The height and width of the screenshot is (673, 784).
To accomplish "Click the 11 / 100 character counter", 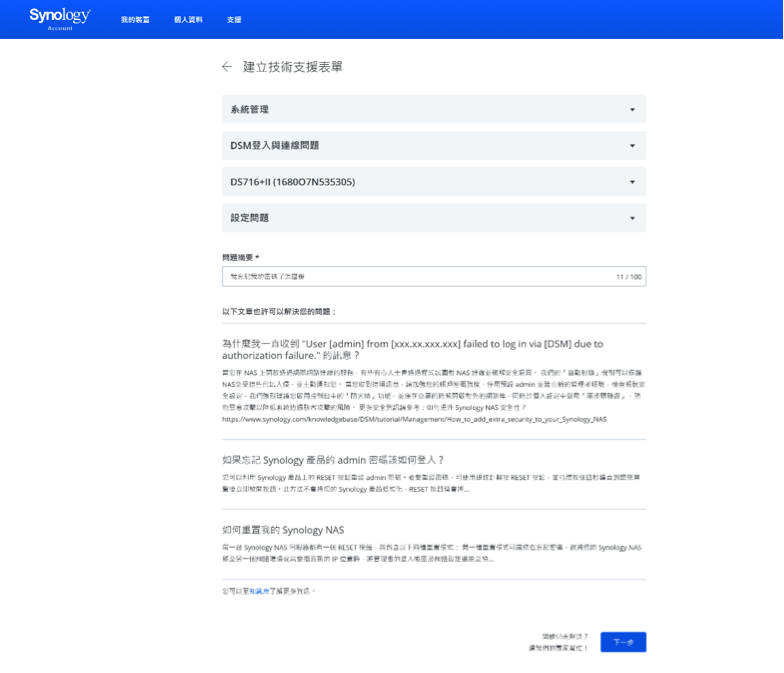I will [x=628, y=276].
